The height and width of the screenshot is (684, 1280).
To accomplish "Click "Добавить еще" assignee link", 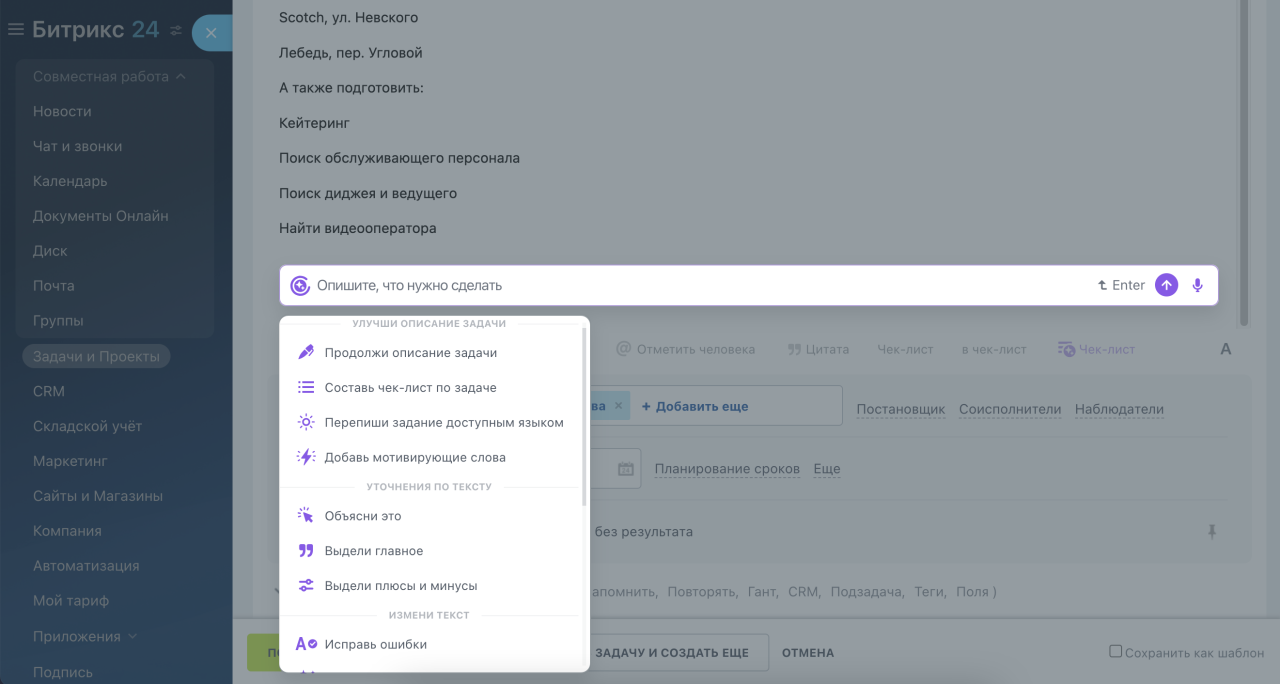I will 694,406.
